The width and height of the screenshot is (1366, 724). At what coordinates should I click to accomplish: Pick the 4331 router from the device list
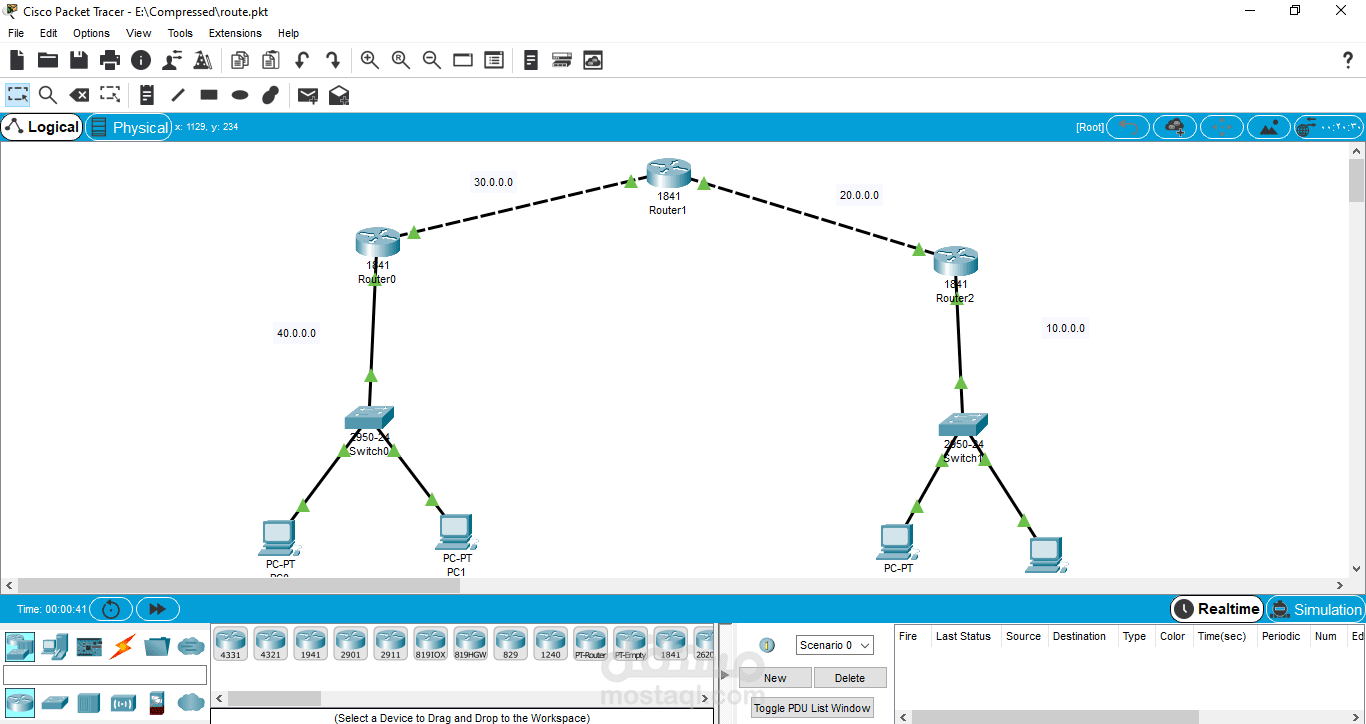(x=231, y=643)
